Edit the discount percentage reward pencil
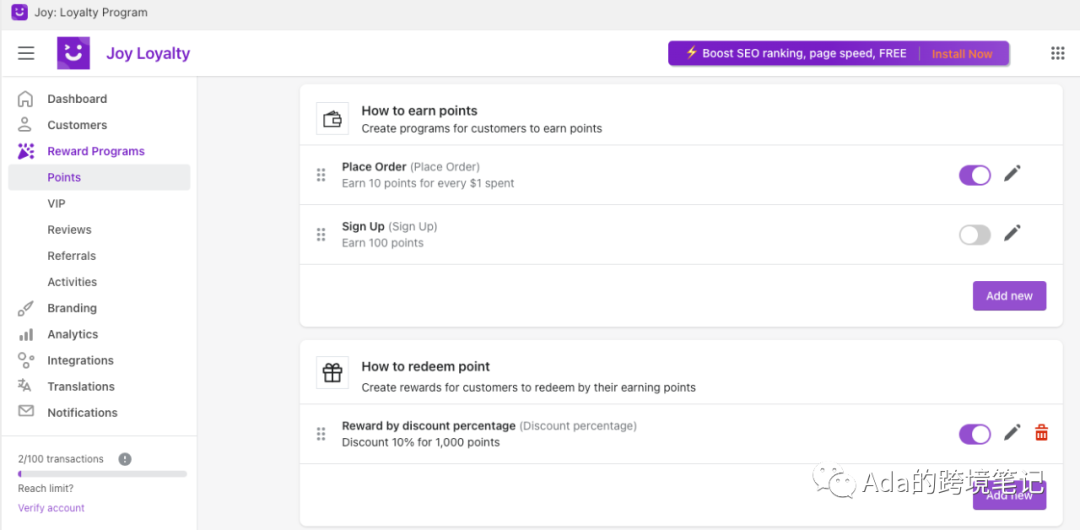1080x530 pixels. 1012,433
